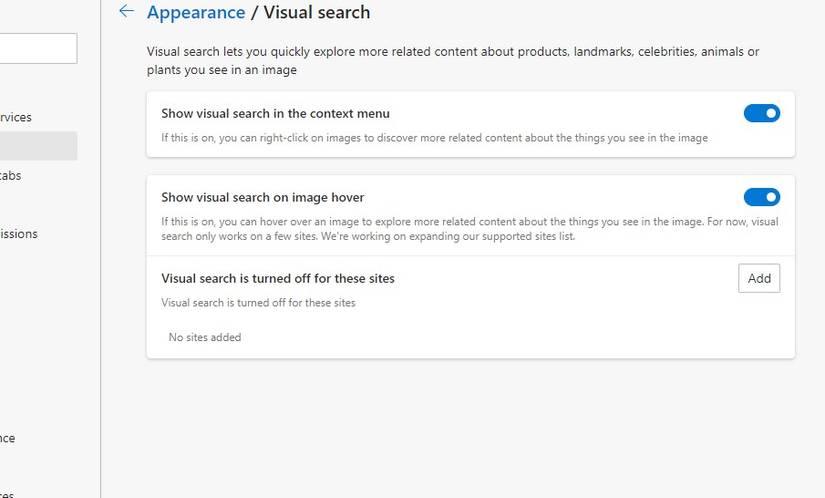Image resolution: width=825 pixels, height=498 pixels.
Task: Click "Show visual search in the context menu" label
Action: tap(275, 114)
